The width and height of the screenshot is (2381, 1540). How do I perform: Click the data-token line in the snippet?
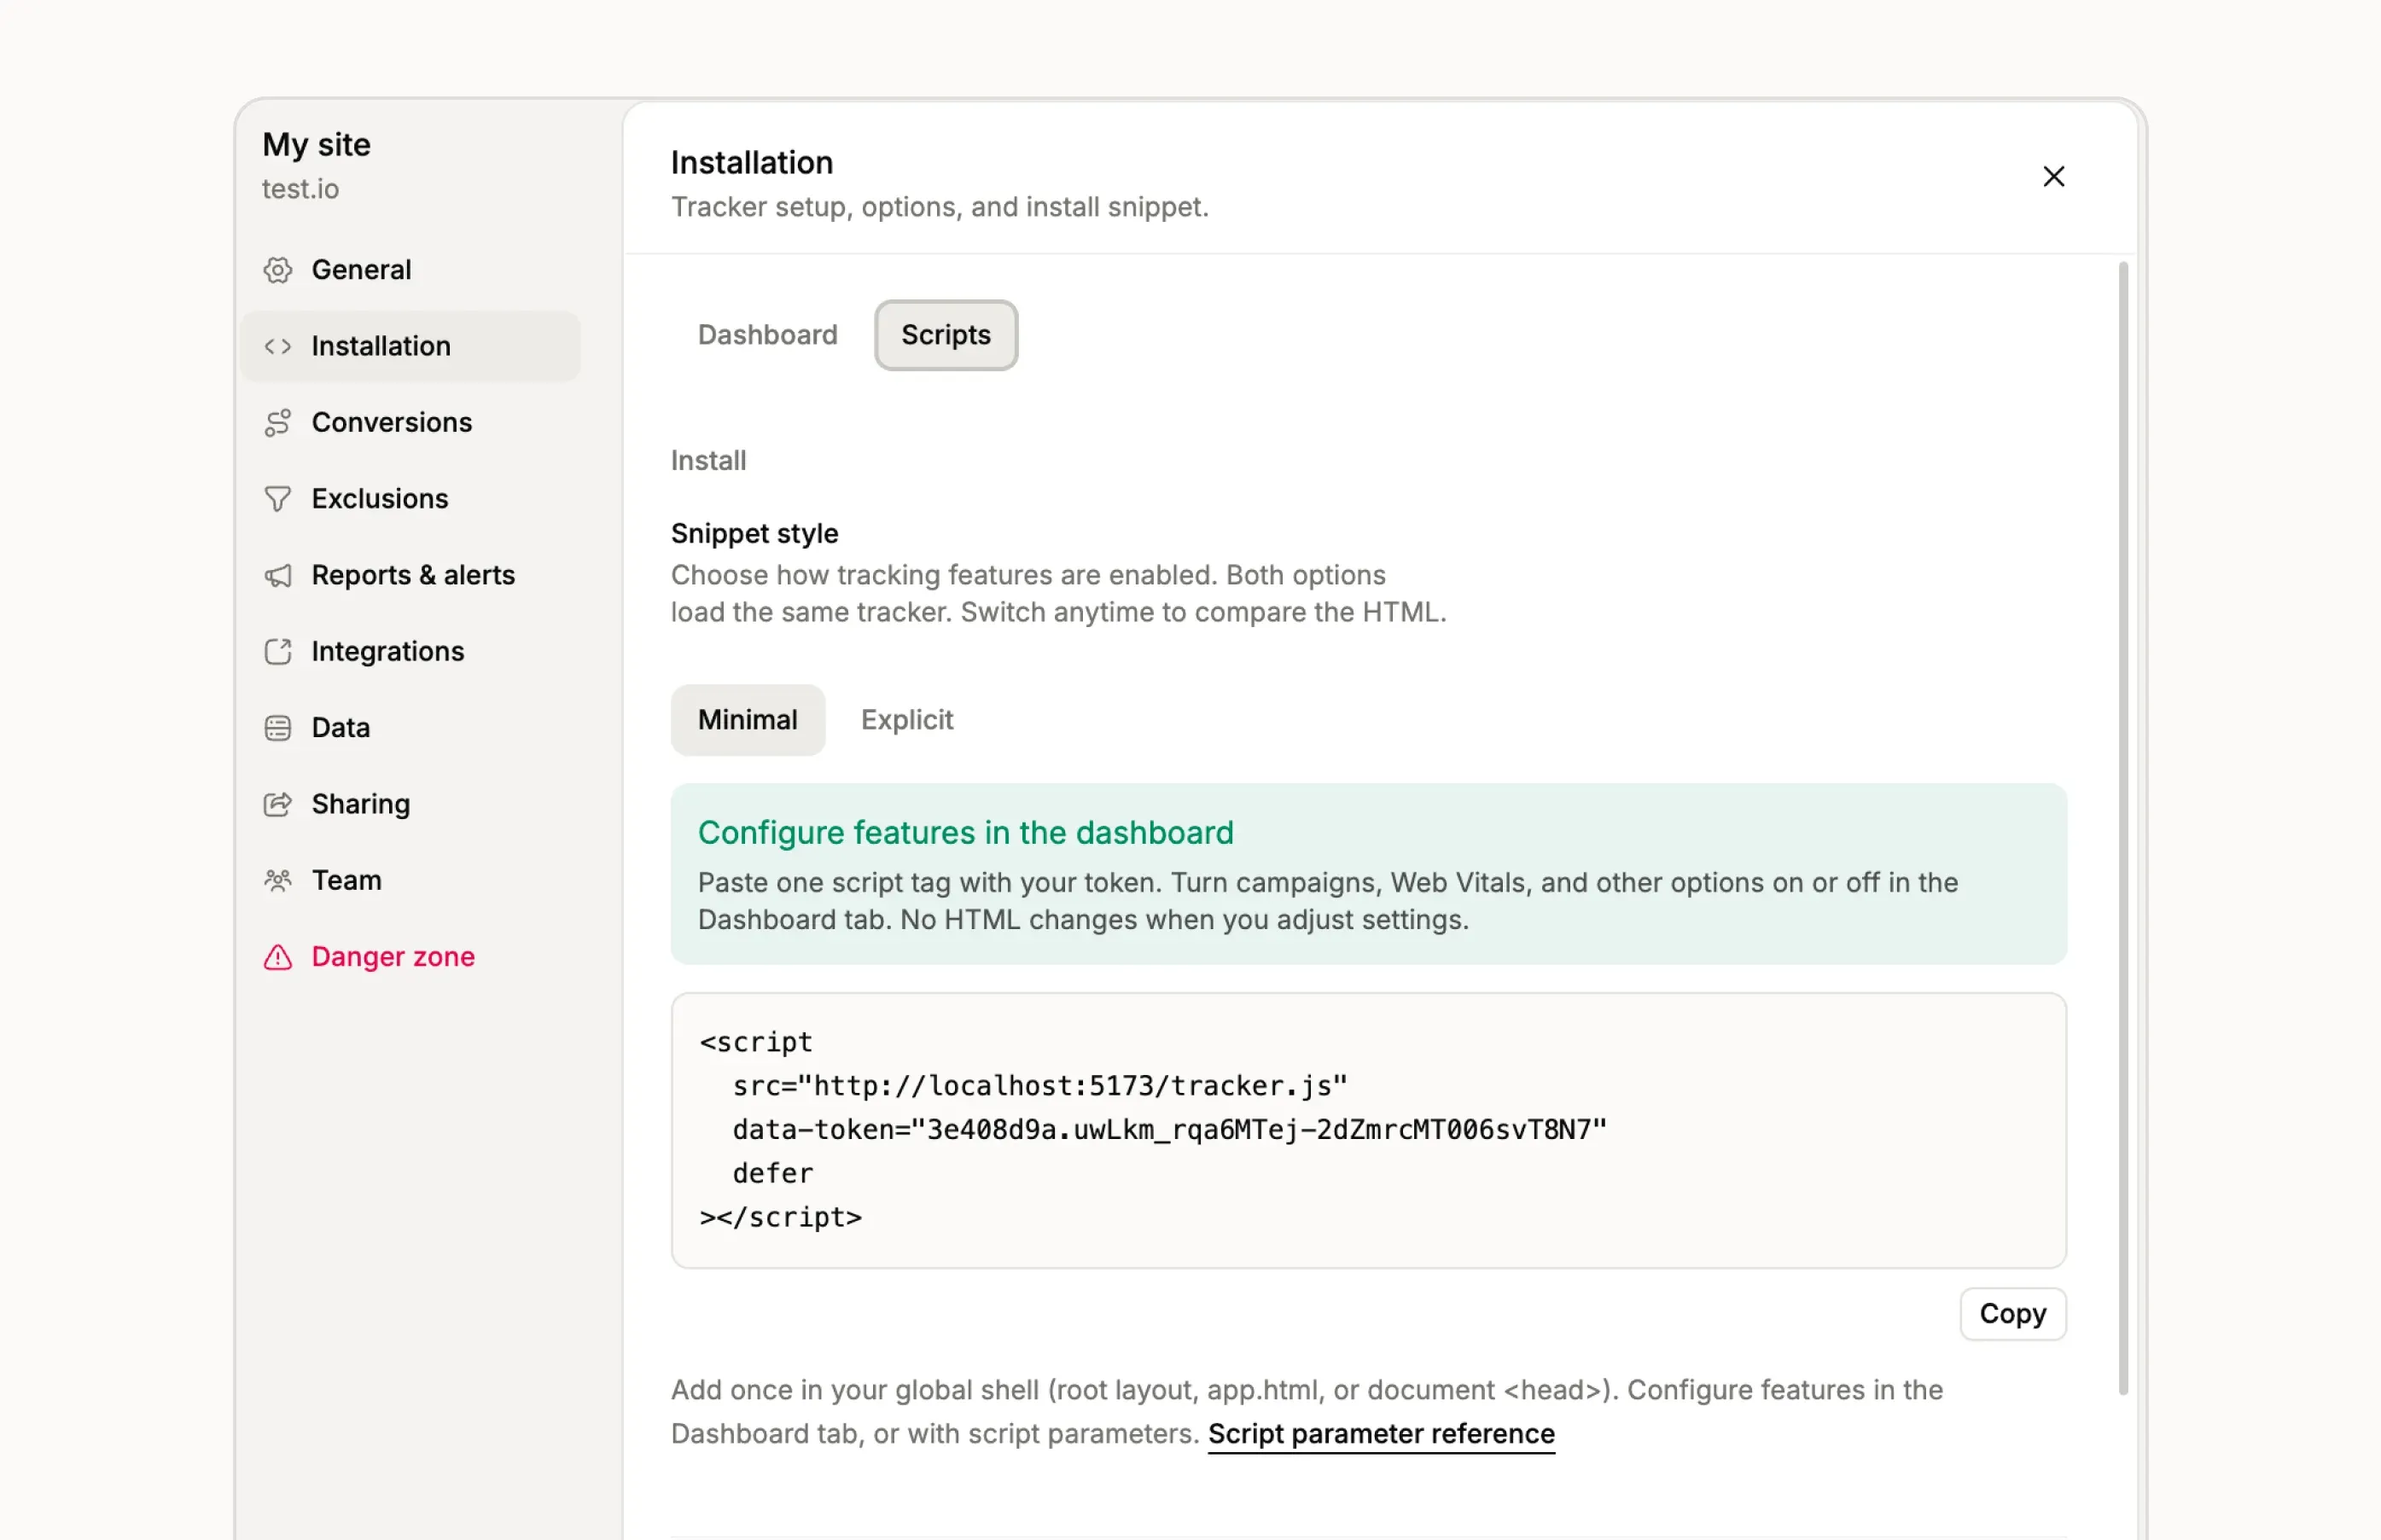[1169, 1130]
